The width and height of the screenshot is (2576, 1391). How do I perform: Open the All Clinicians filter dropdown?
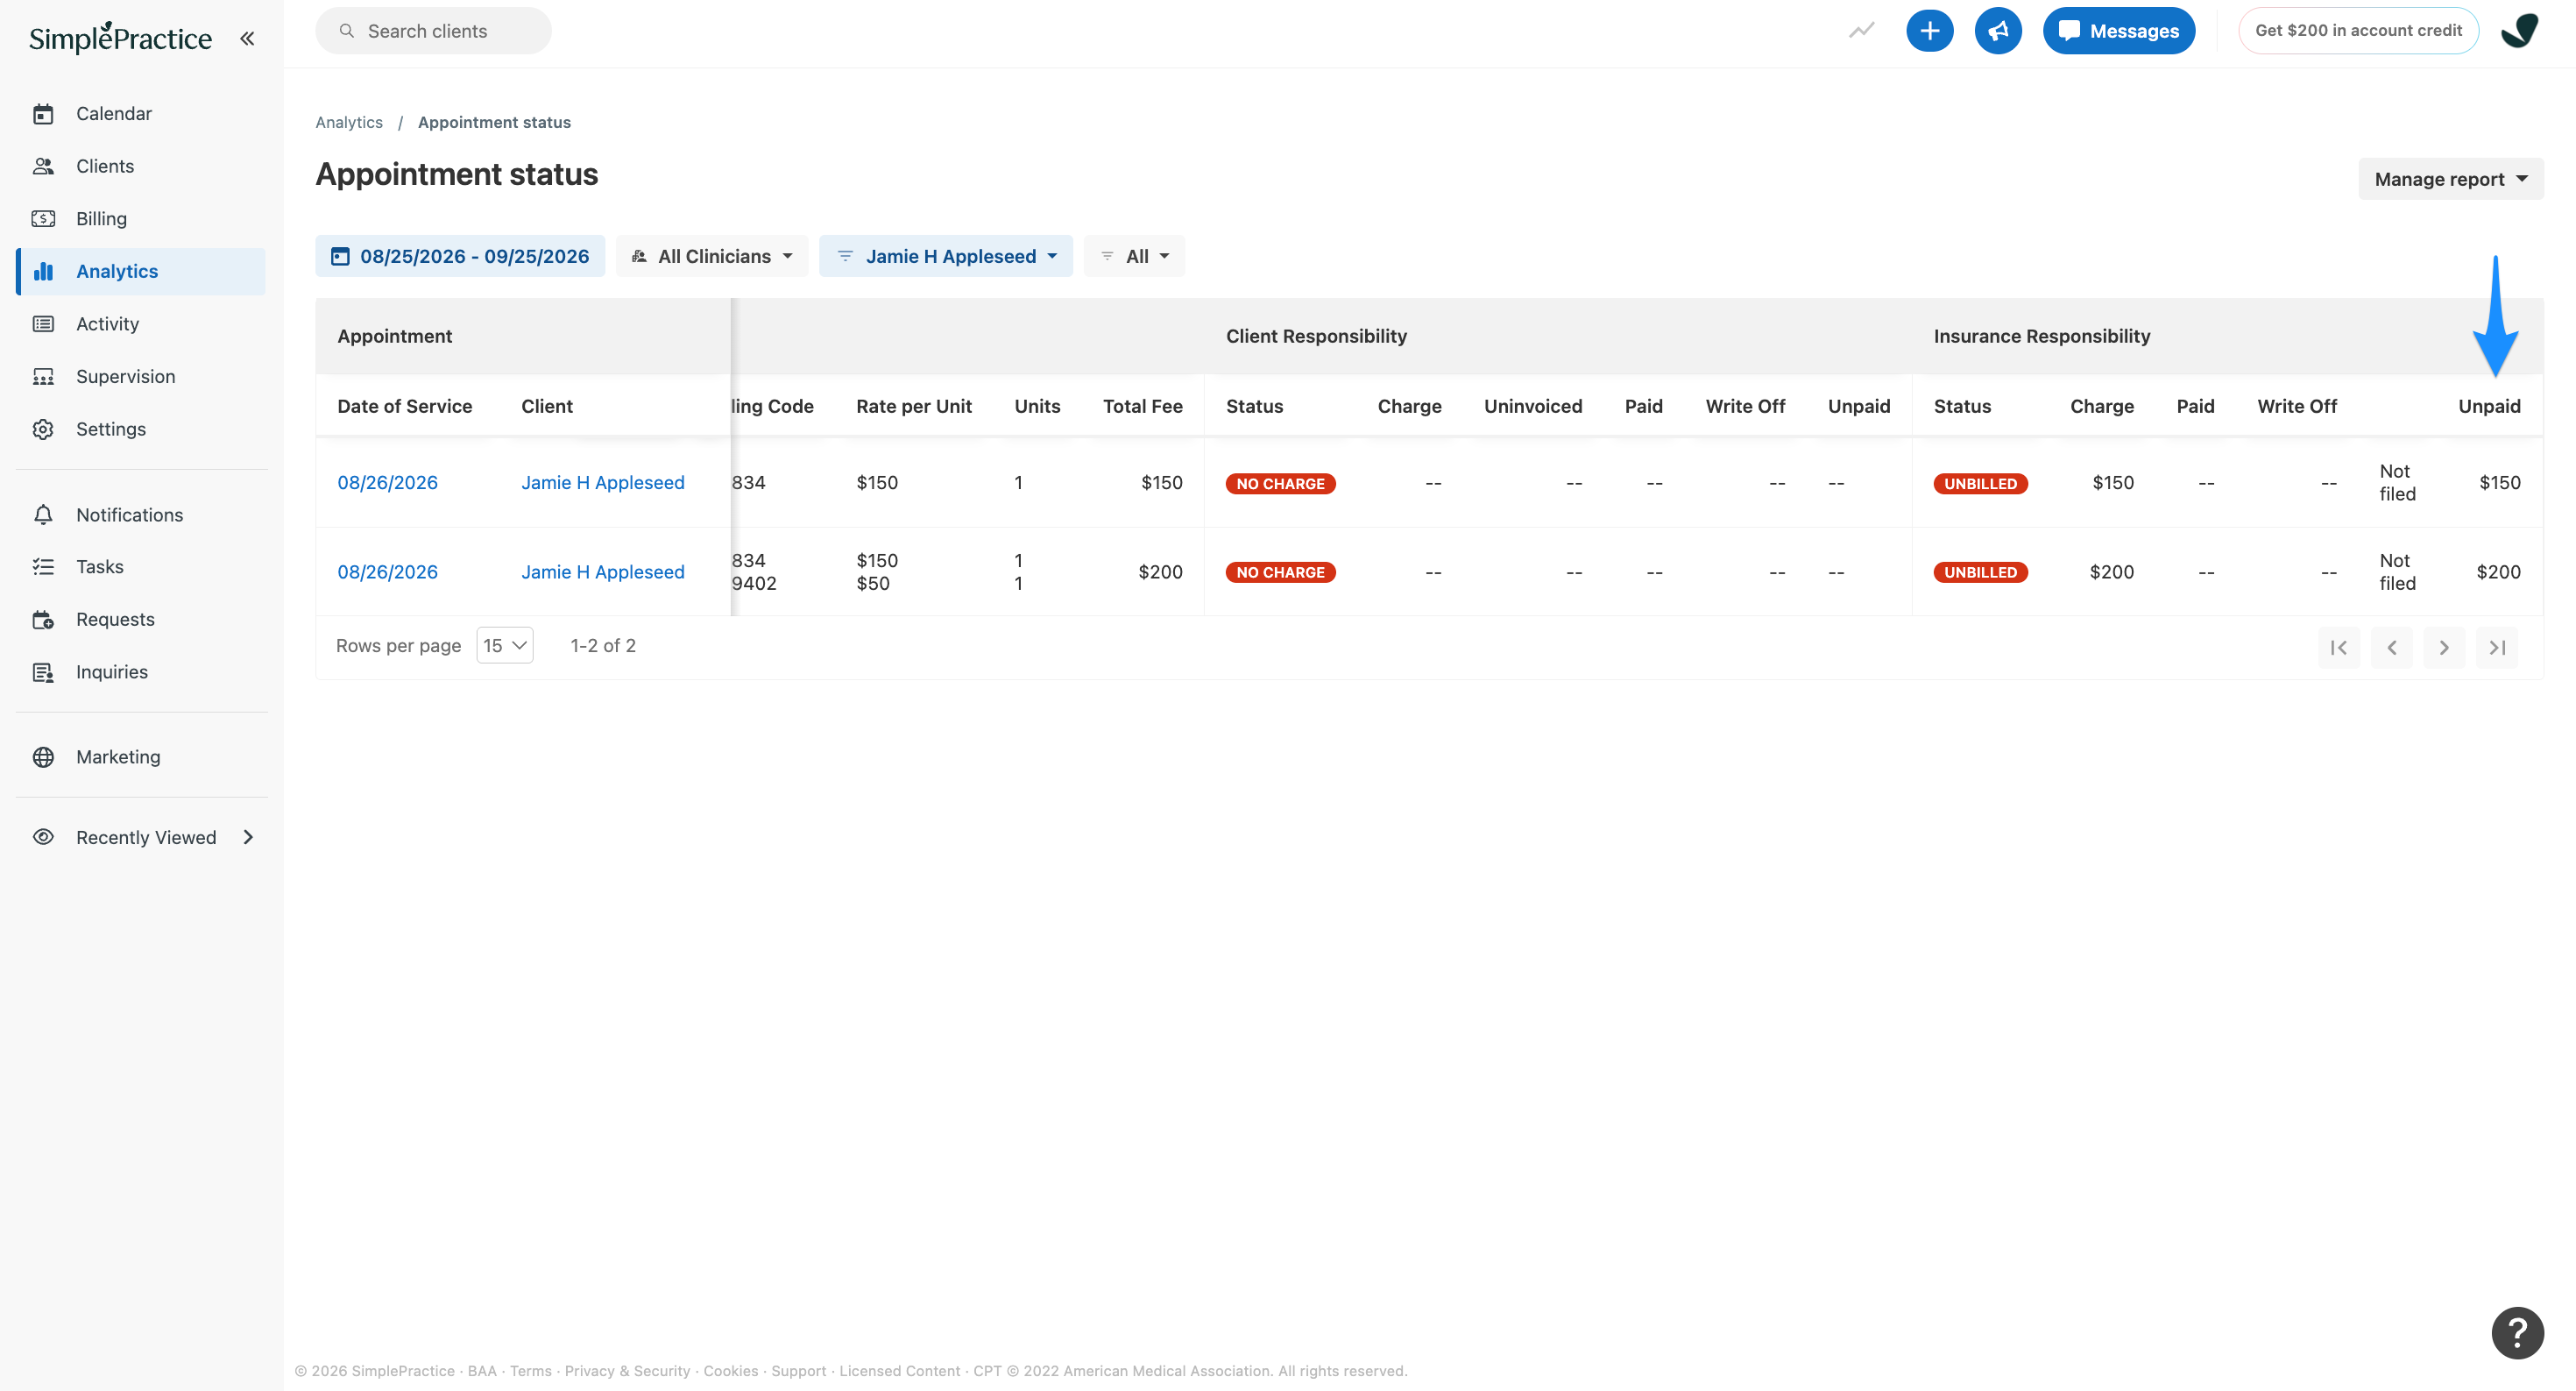point(712,256)
